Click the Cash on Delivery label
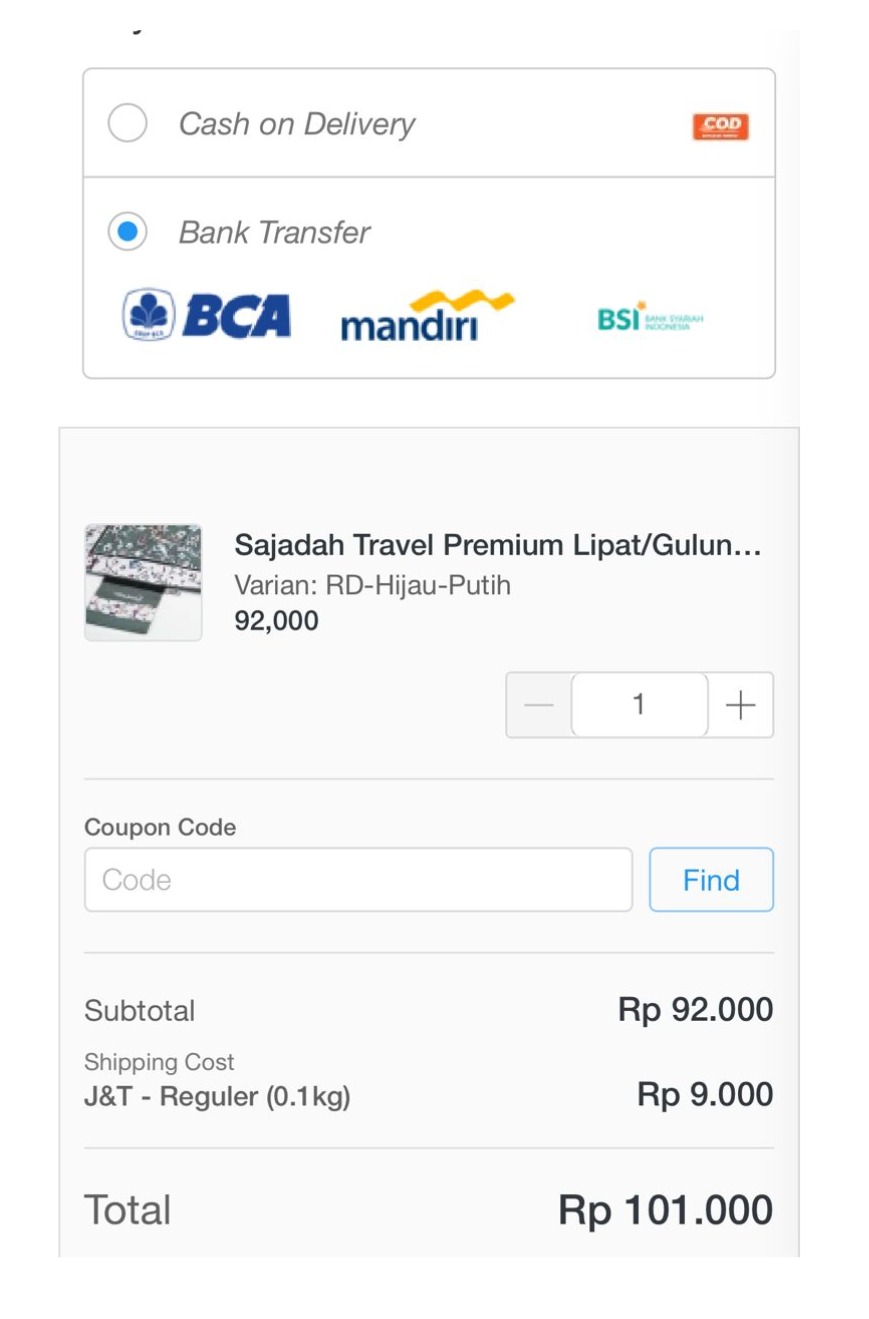This screenshot has height=1319, width=869. click(296, 124)
